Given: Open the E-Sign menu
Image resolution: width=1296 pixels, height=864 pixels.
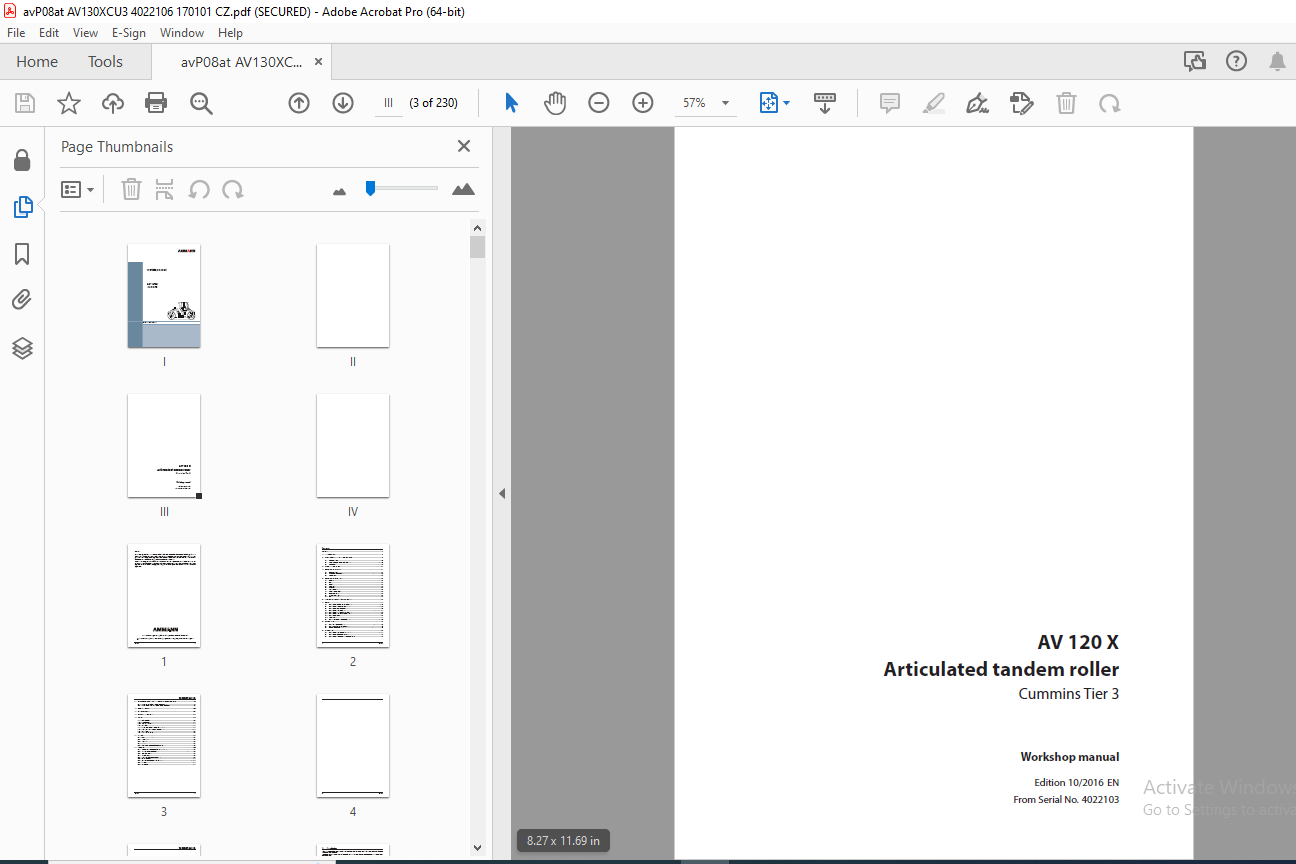Looking at the screenshot, I should 129,33.
